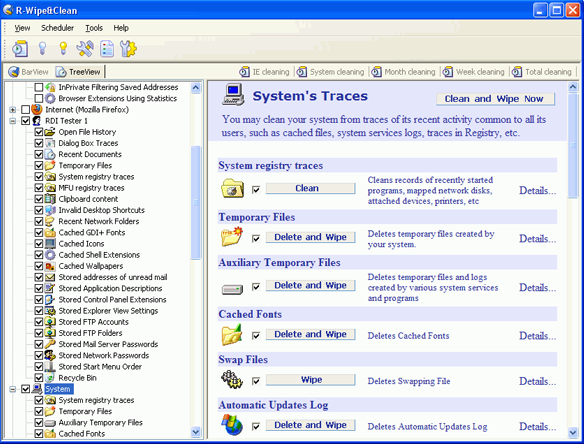Viewport: 584px width, 444px height.
Task: Open Details for Cached Fonts
Action: click(x=537, y=336)
